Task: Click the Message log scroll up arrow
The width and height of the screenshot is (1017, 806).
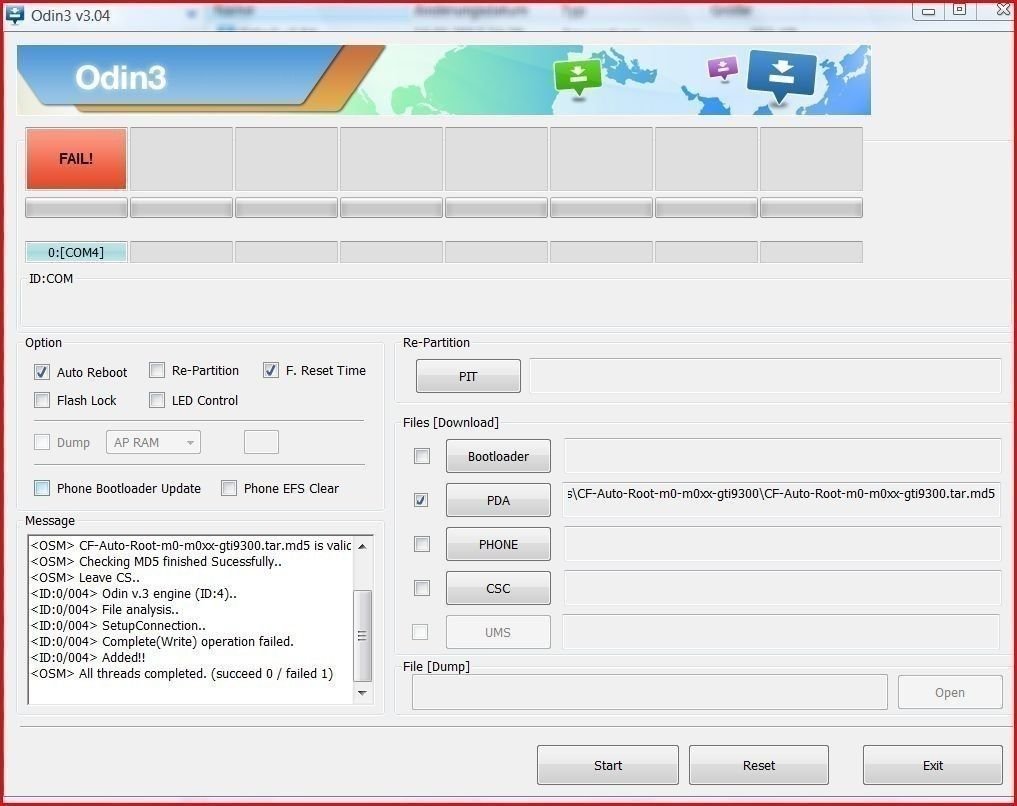Action: pyautogui.click(x=363, y=547)
